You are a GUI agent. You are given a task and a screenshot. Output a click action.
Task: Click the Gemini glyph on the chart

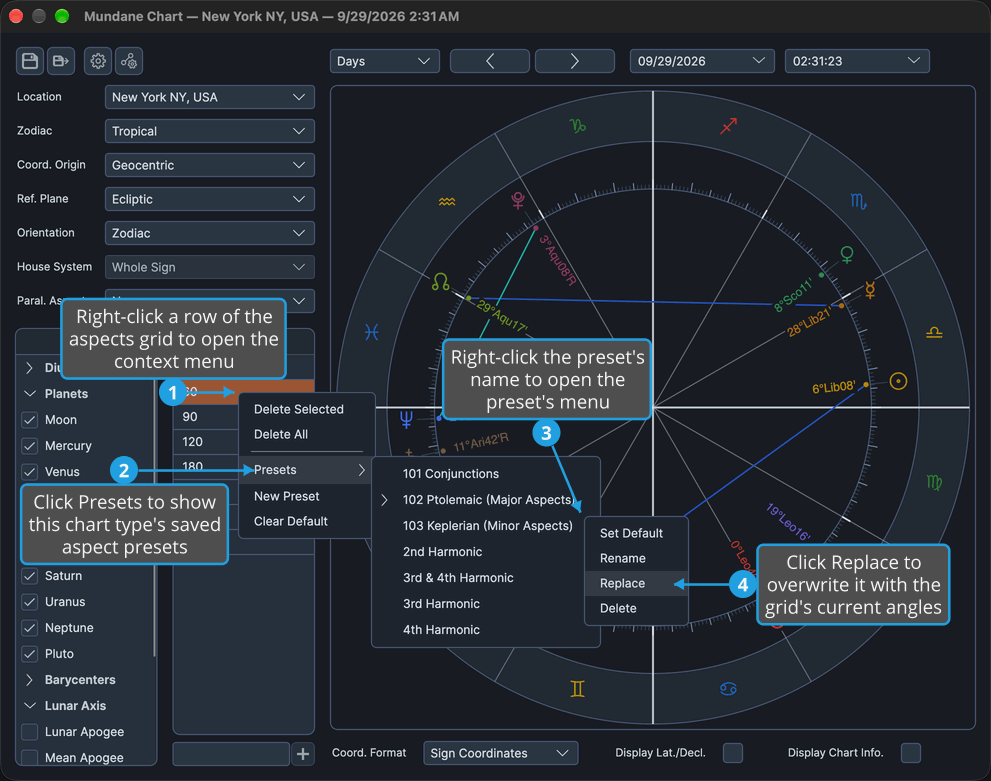click(577, 689)
